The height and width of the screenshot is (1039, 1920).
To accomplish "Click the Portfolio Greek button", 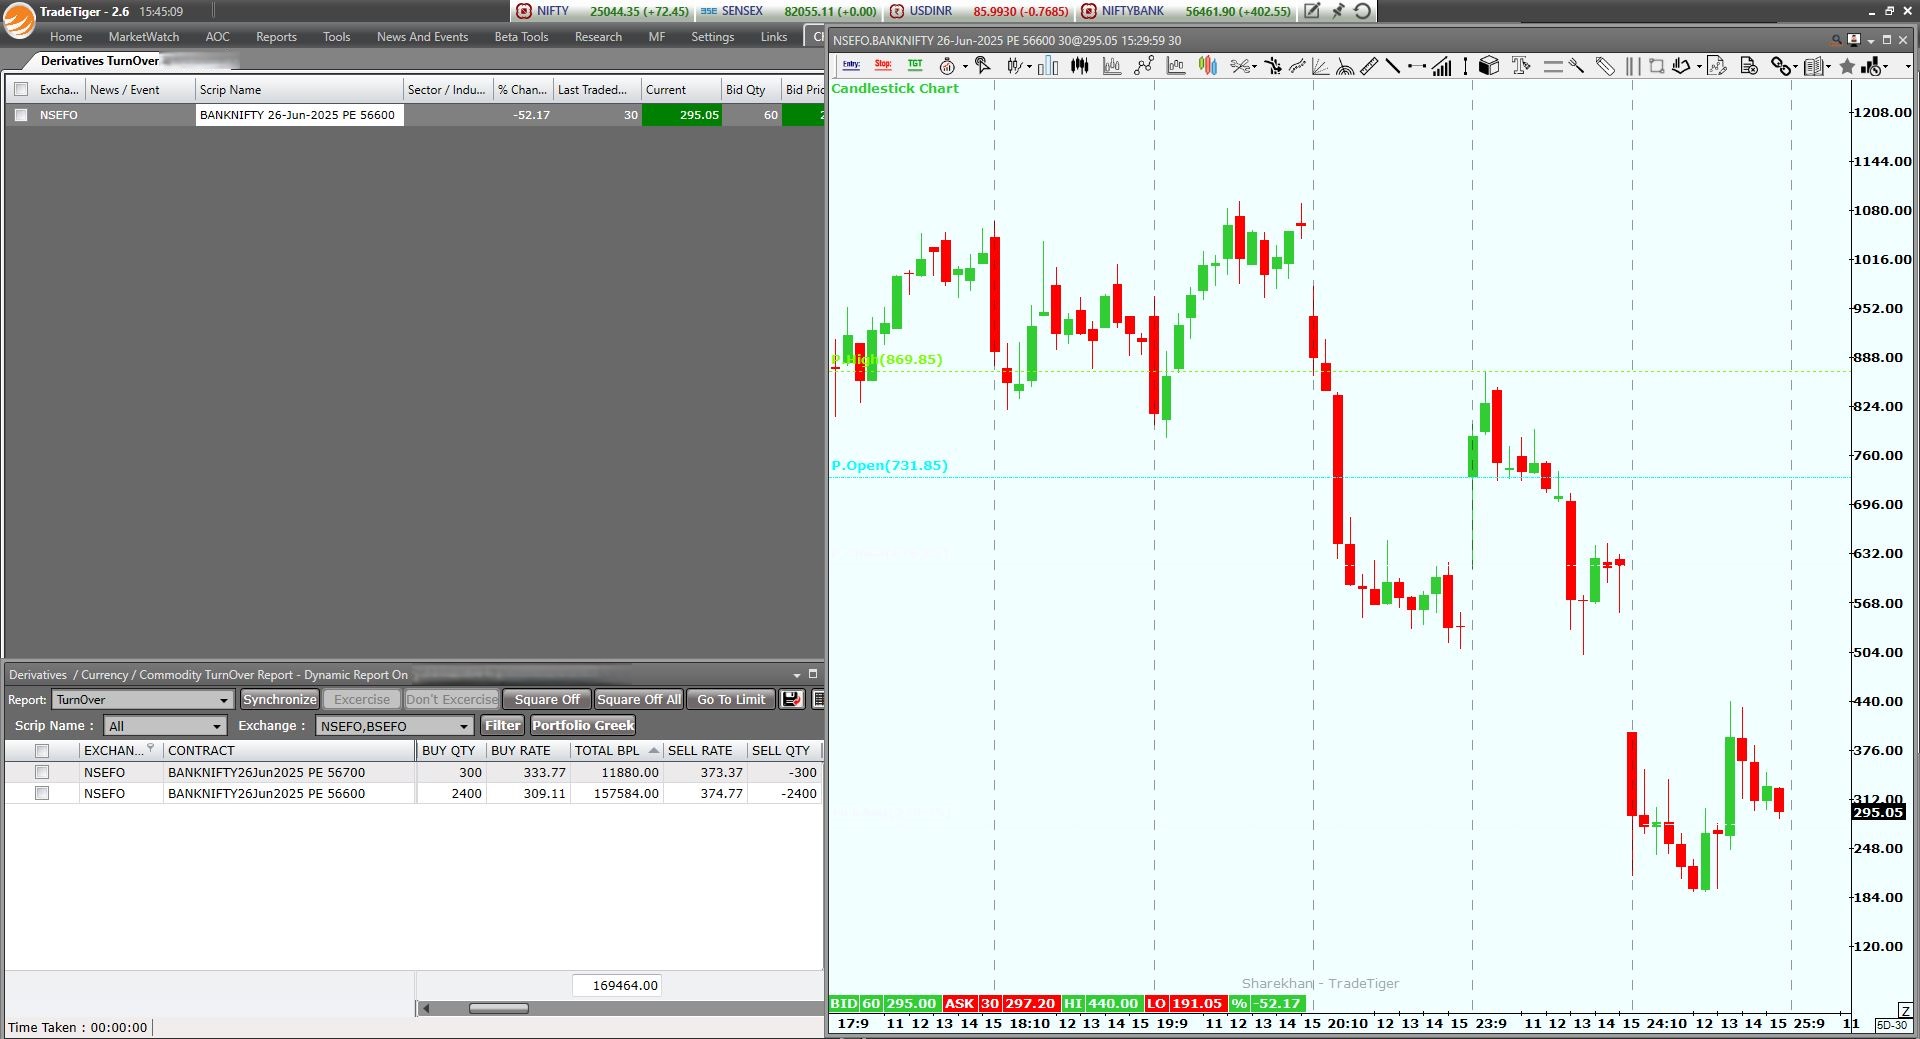I will (x=583, y=726).
